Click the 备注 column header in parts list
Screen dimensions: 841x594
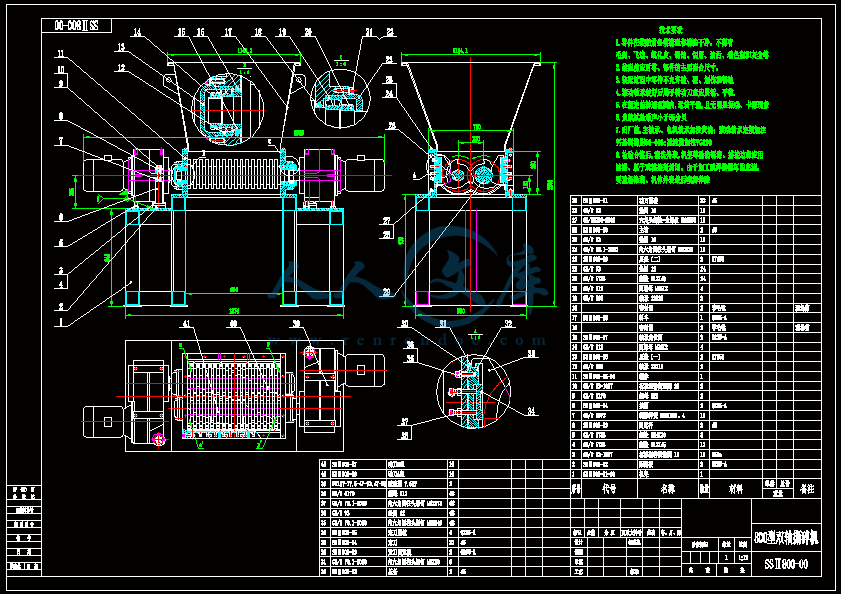tap(807, 488)
